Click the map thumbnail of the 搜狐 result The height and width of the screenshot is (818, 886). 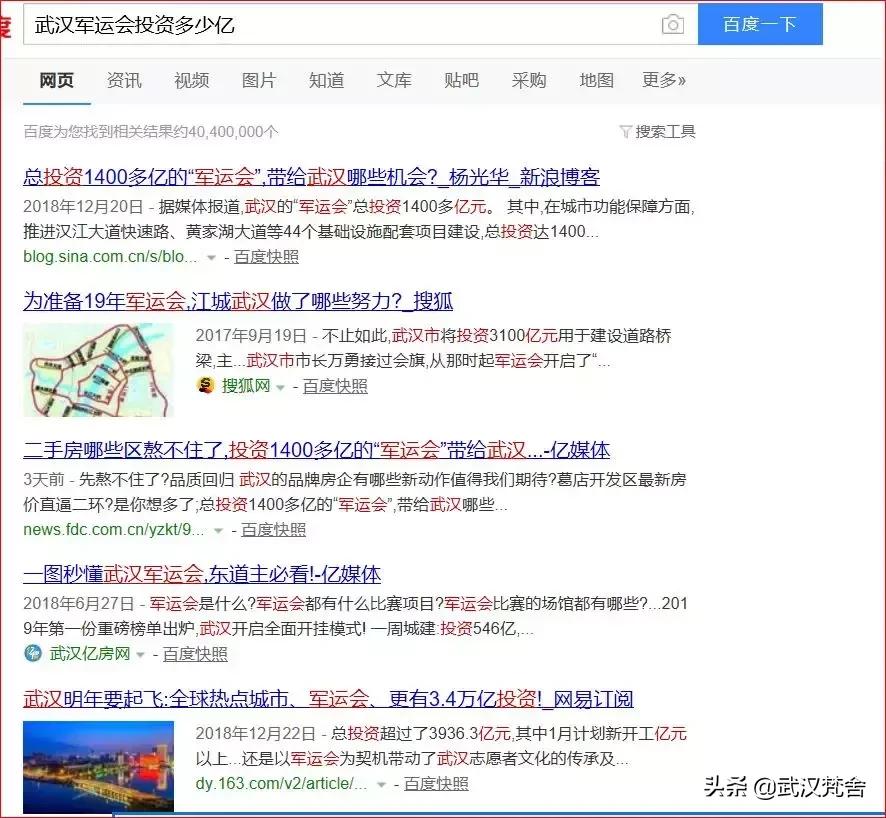(x=98, y=369)
